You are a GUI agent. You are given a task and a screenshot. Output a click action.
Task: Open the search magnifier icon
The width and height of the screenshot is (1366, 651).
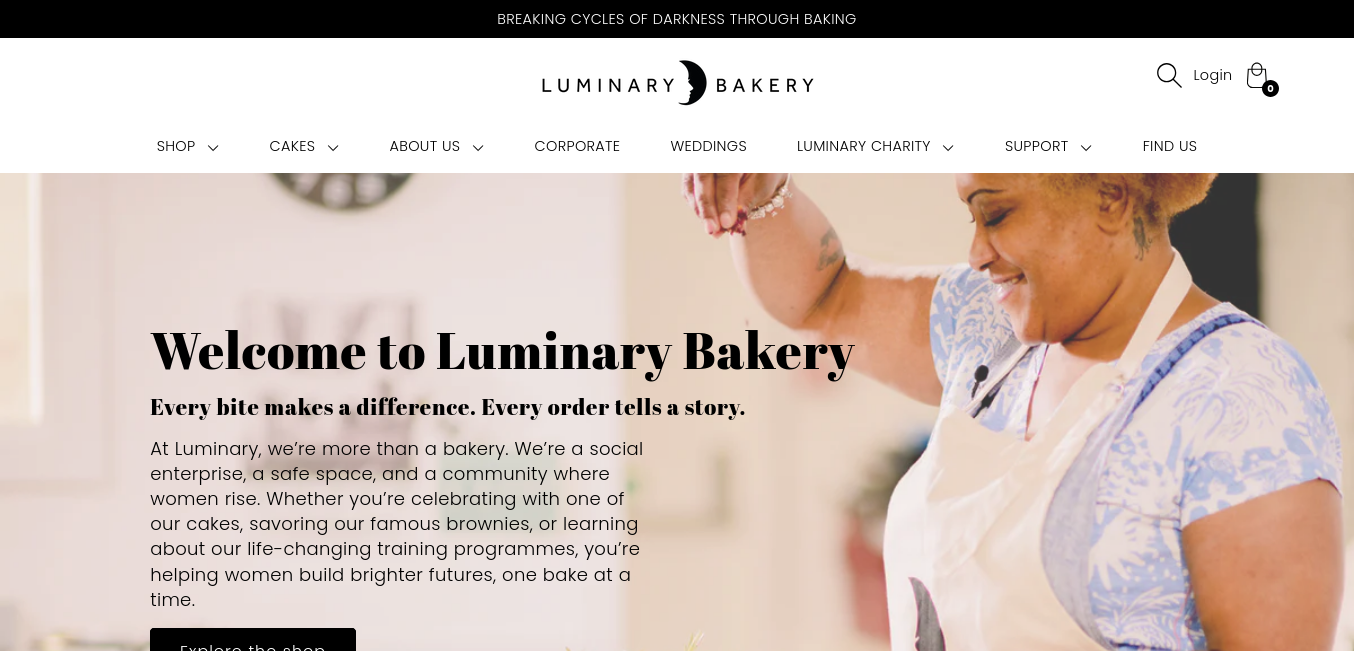[1169, 75]
